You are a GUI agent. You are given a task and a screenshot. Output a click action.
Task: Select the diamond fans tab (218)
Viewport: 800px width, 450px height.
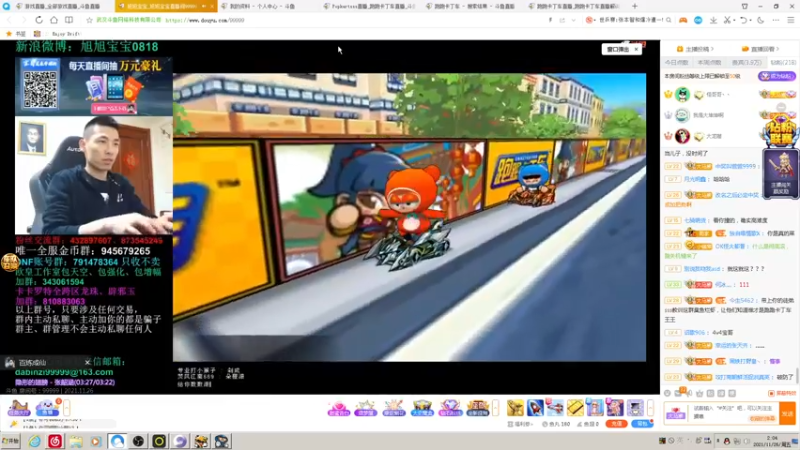[783, 62]
